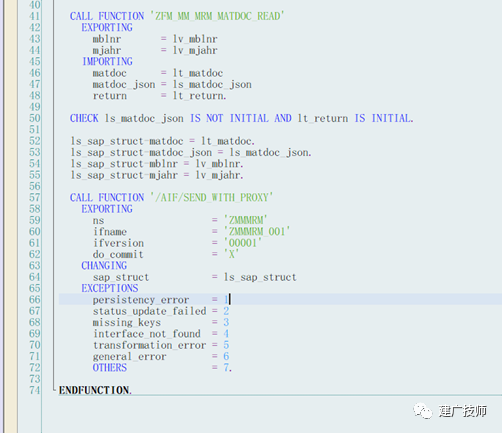This screenshot has width=502, height=433.
Task: Click the CHECK keyword on line 50
Action: (84, 118)
